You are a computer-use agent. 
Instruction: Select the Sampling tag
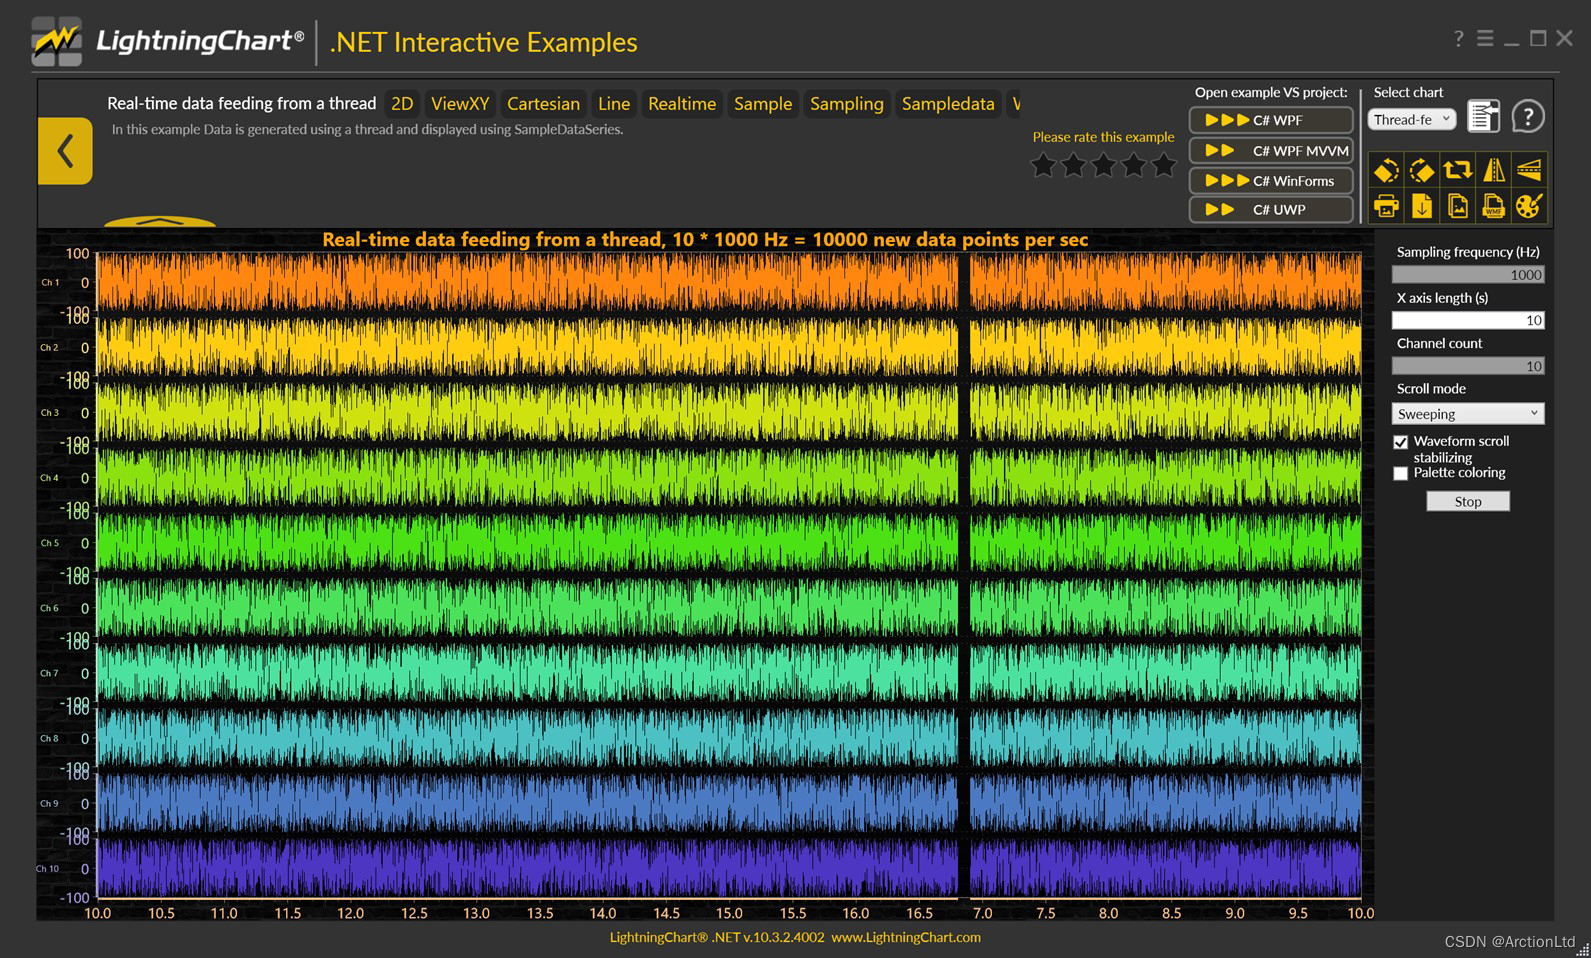[847, 104]
